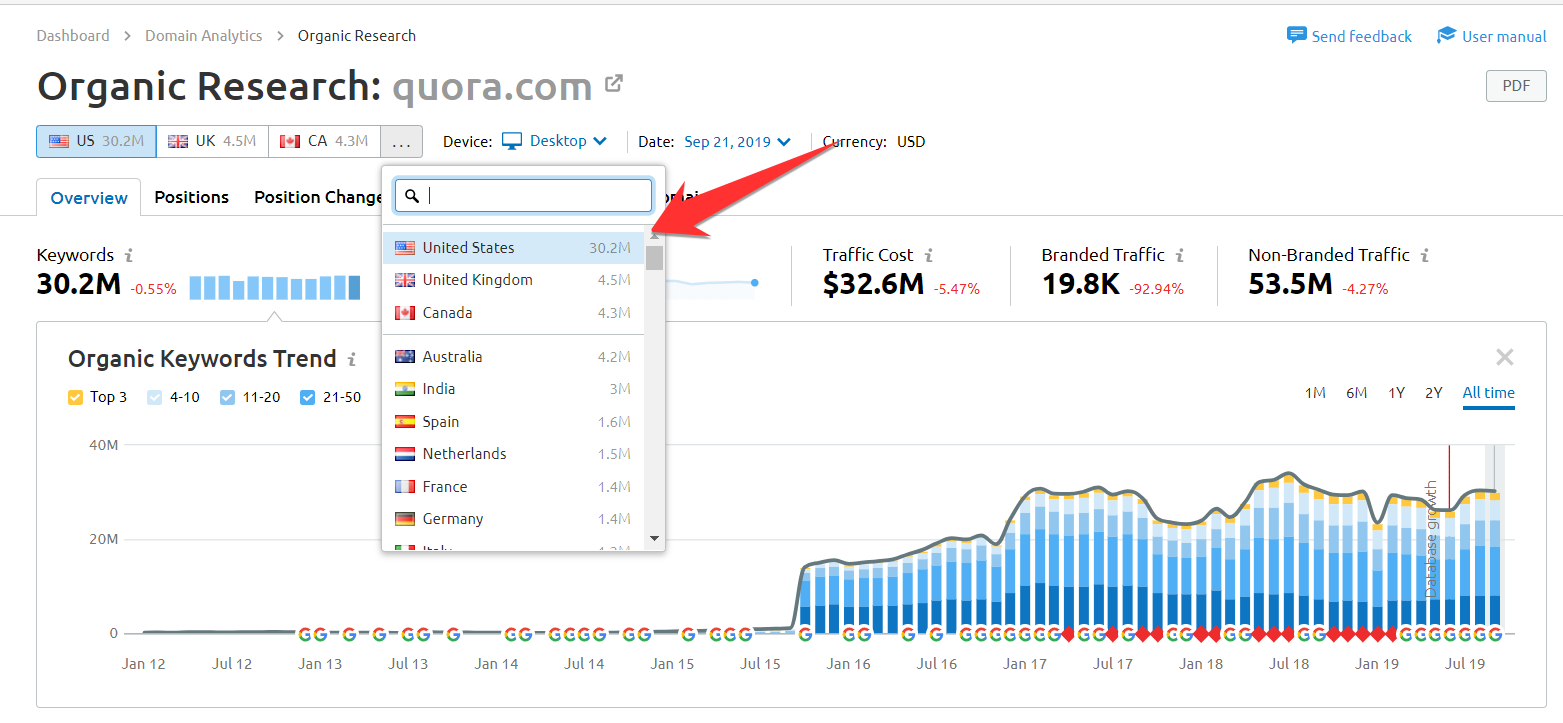The height and width of the screenshot is (723, 1563).
Task: Expand the Sep 21, 2019 date picker
Action: tap(738, 142)
